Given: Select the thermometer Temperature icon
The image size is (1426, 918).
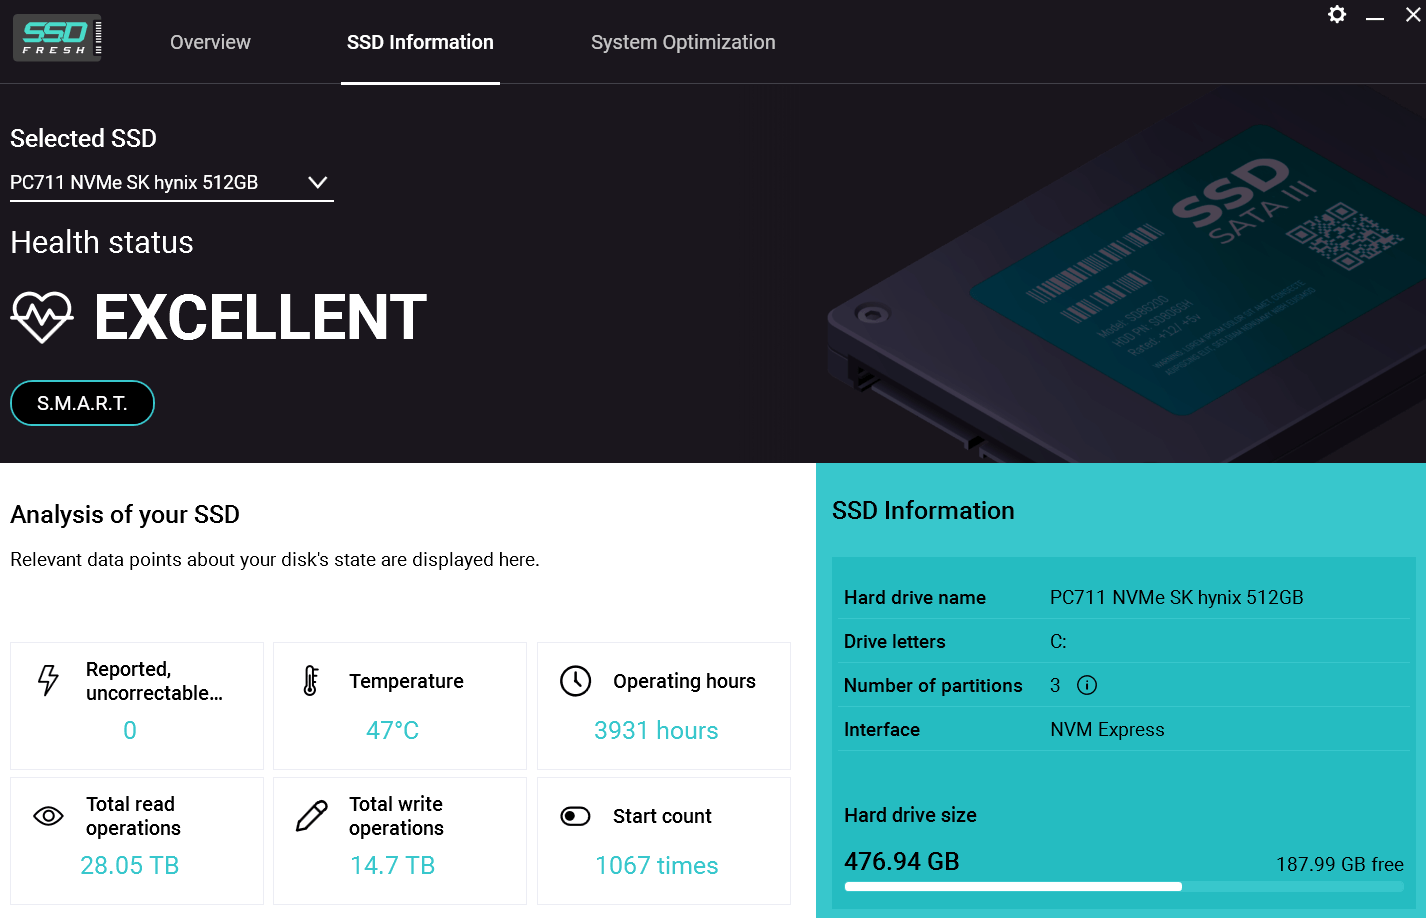Looking at the screenshot, I should (311, 680).
